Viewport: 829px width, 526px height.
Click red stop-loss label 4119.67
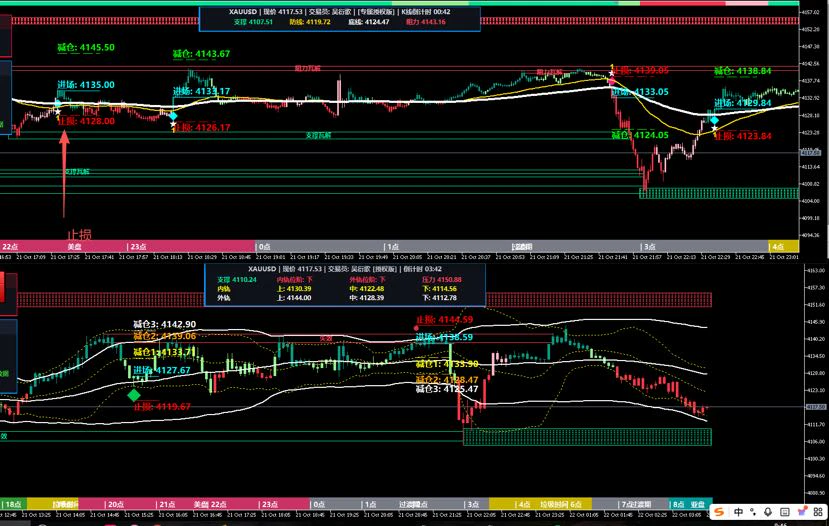pos(162,407)
